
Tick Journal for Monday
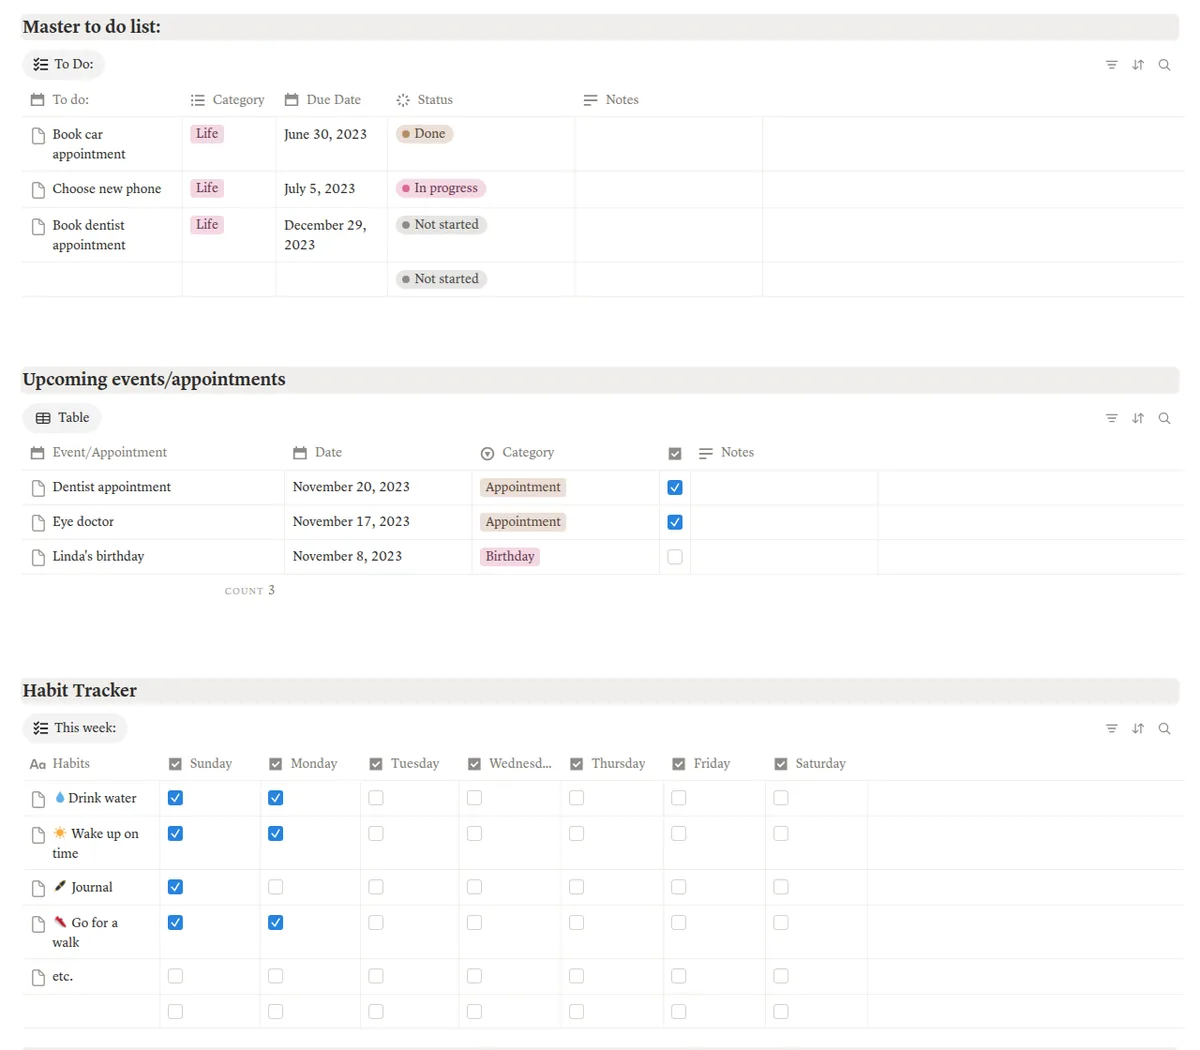[x=276, y=887]
